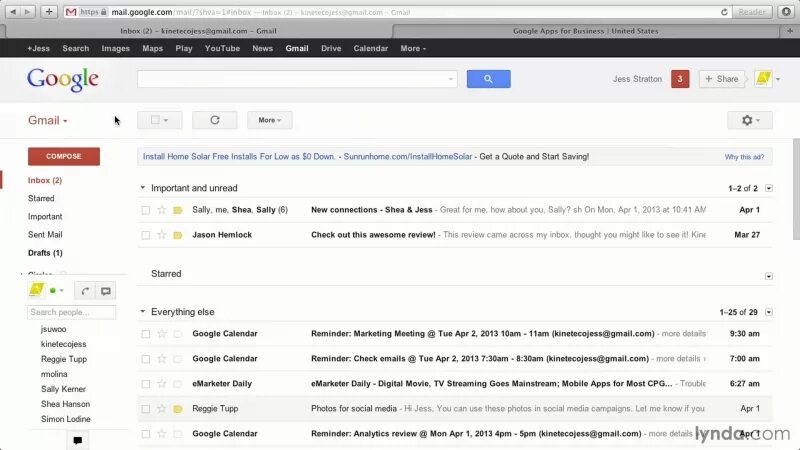
Task: Open Important and unread section options arrow
Action: click(x=769, y=188)
